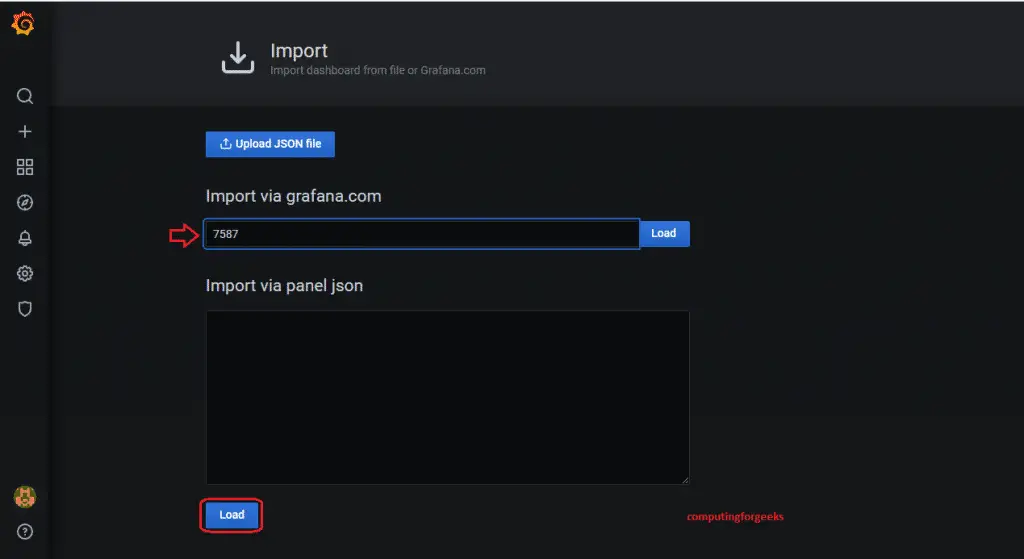Open the Create plus menu
This screenshot has width=1024, height=559.
[x=25, y=132]
